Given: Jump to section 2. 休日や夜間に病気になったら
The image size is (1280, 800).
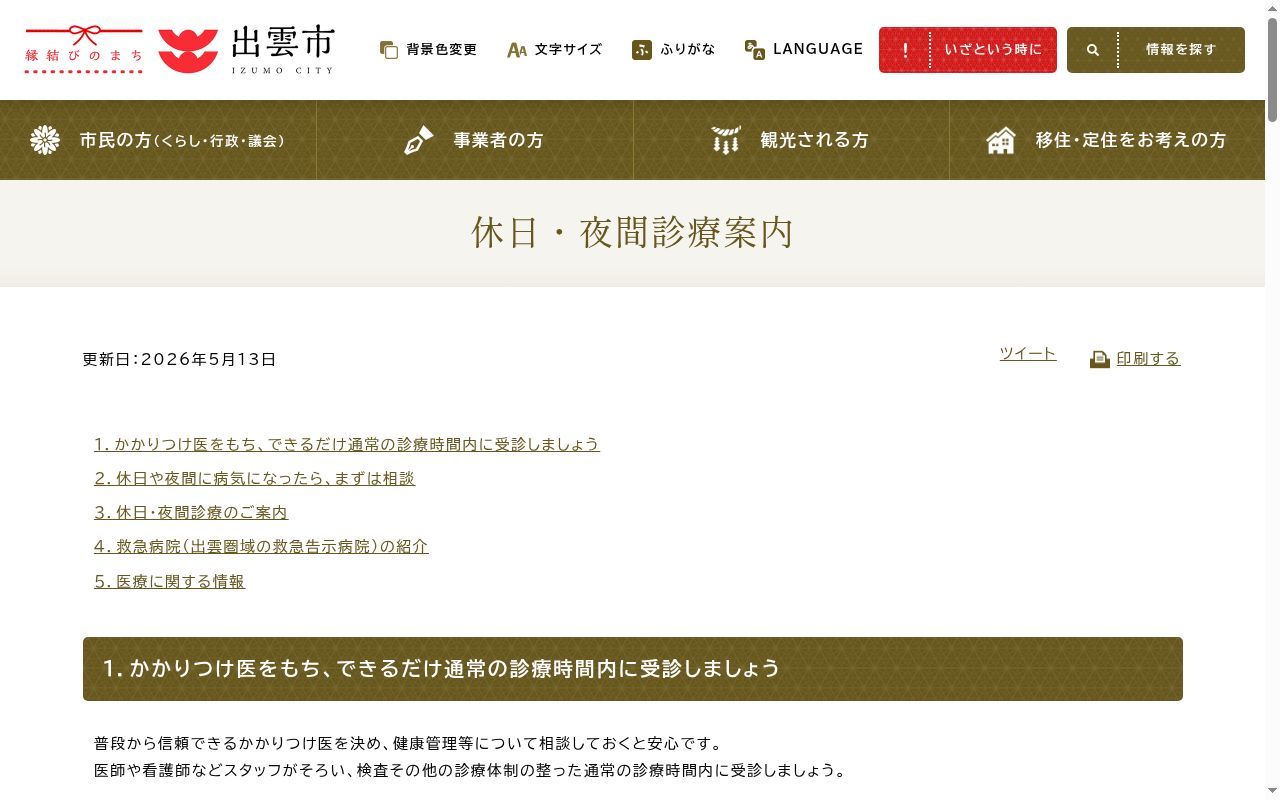Looking at the screenshot, I should 255,479.
